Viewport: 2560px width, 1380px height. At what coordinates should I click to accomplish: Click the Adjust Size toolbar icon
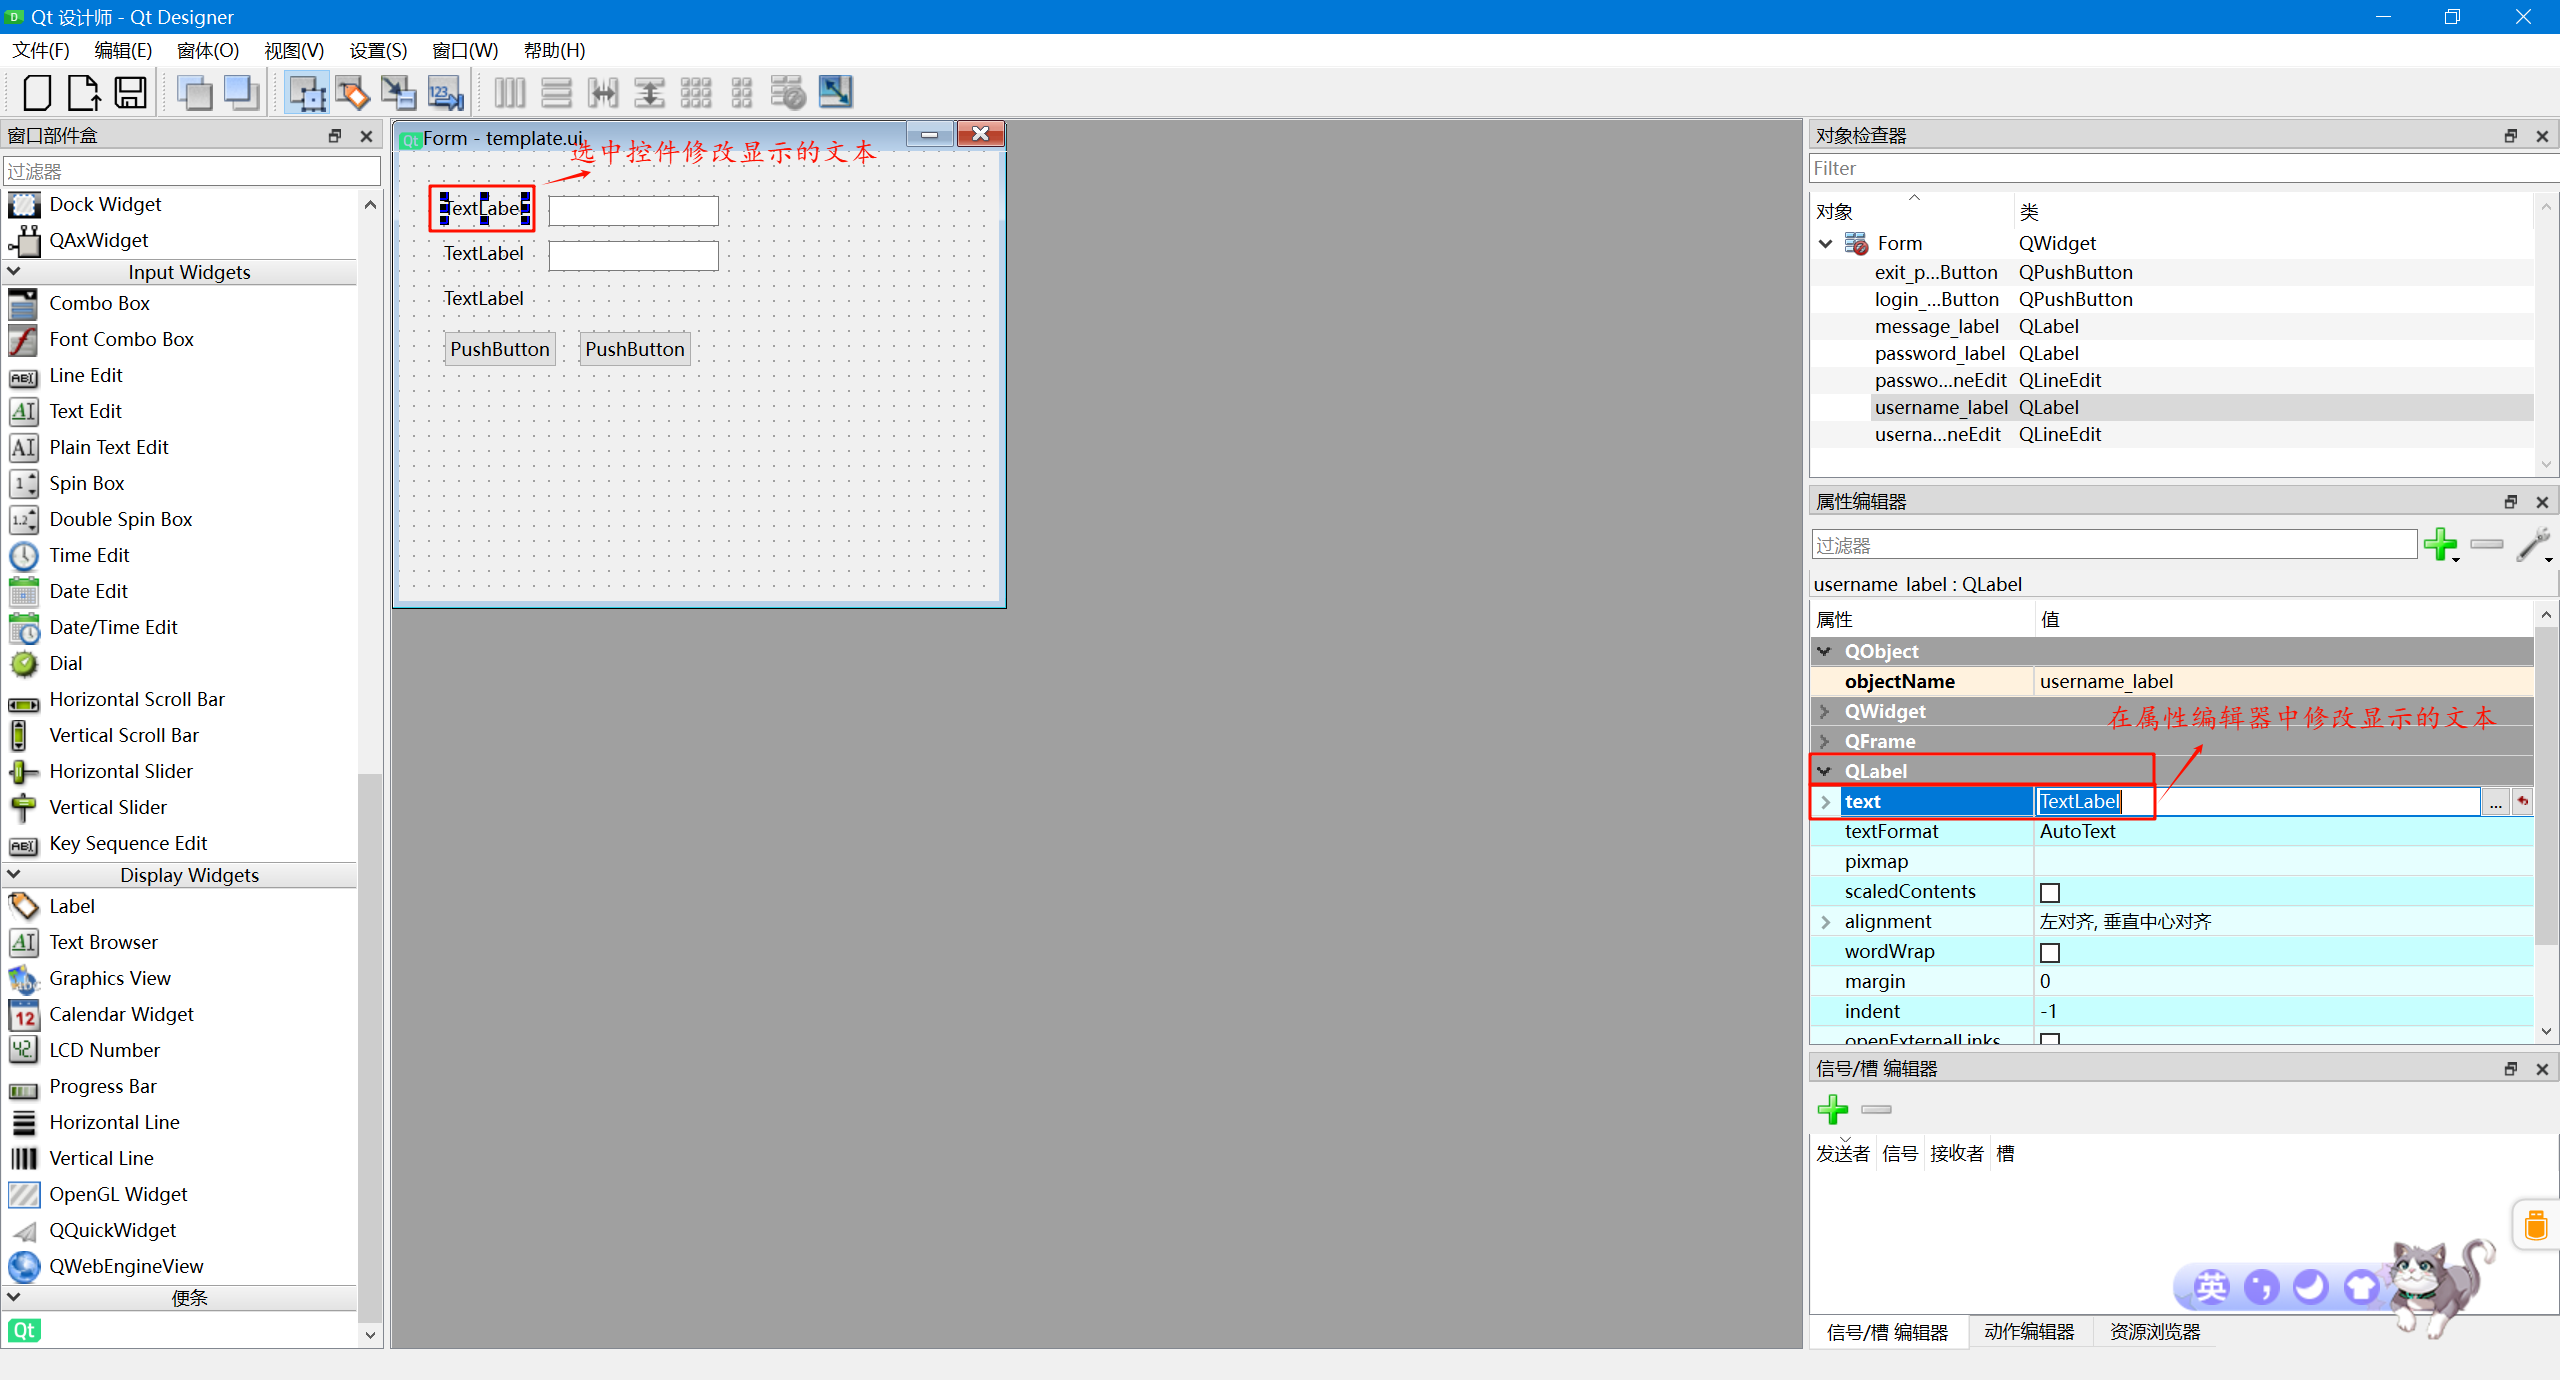tap(835, 93)
